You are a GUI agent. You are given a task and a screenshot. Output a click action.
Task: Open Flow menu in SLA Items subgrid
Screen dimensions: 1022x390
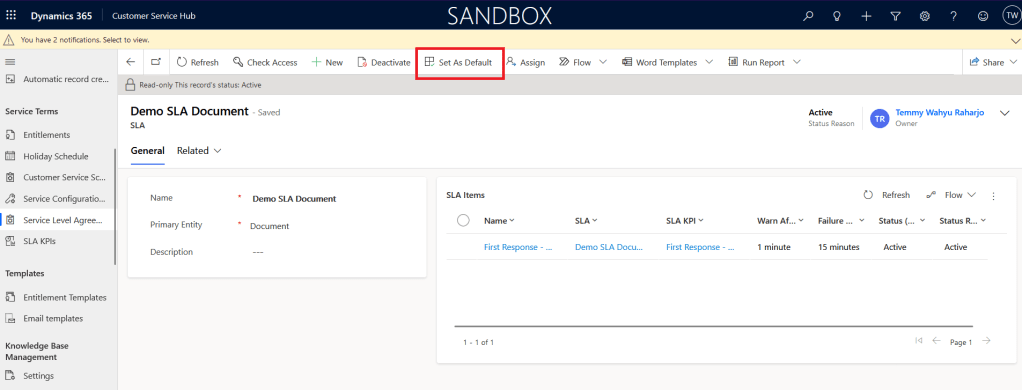point(951,195)
